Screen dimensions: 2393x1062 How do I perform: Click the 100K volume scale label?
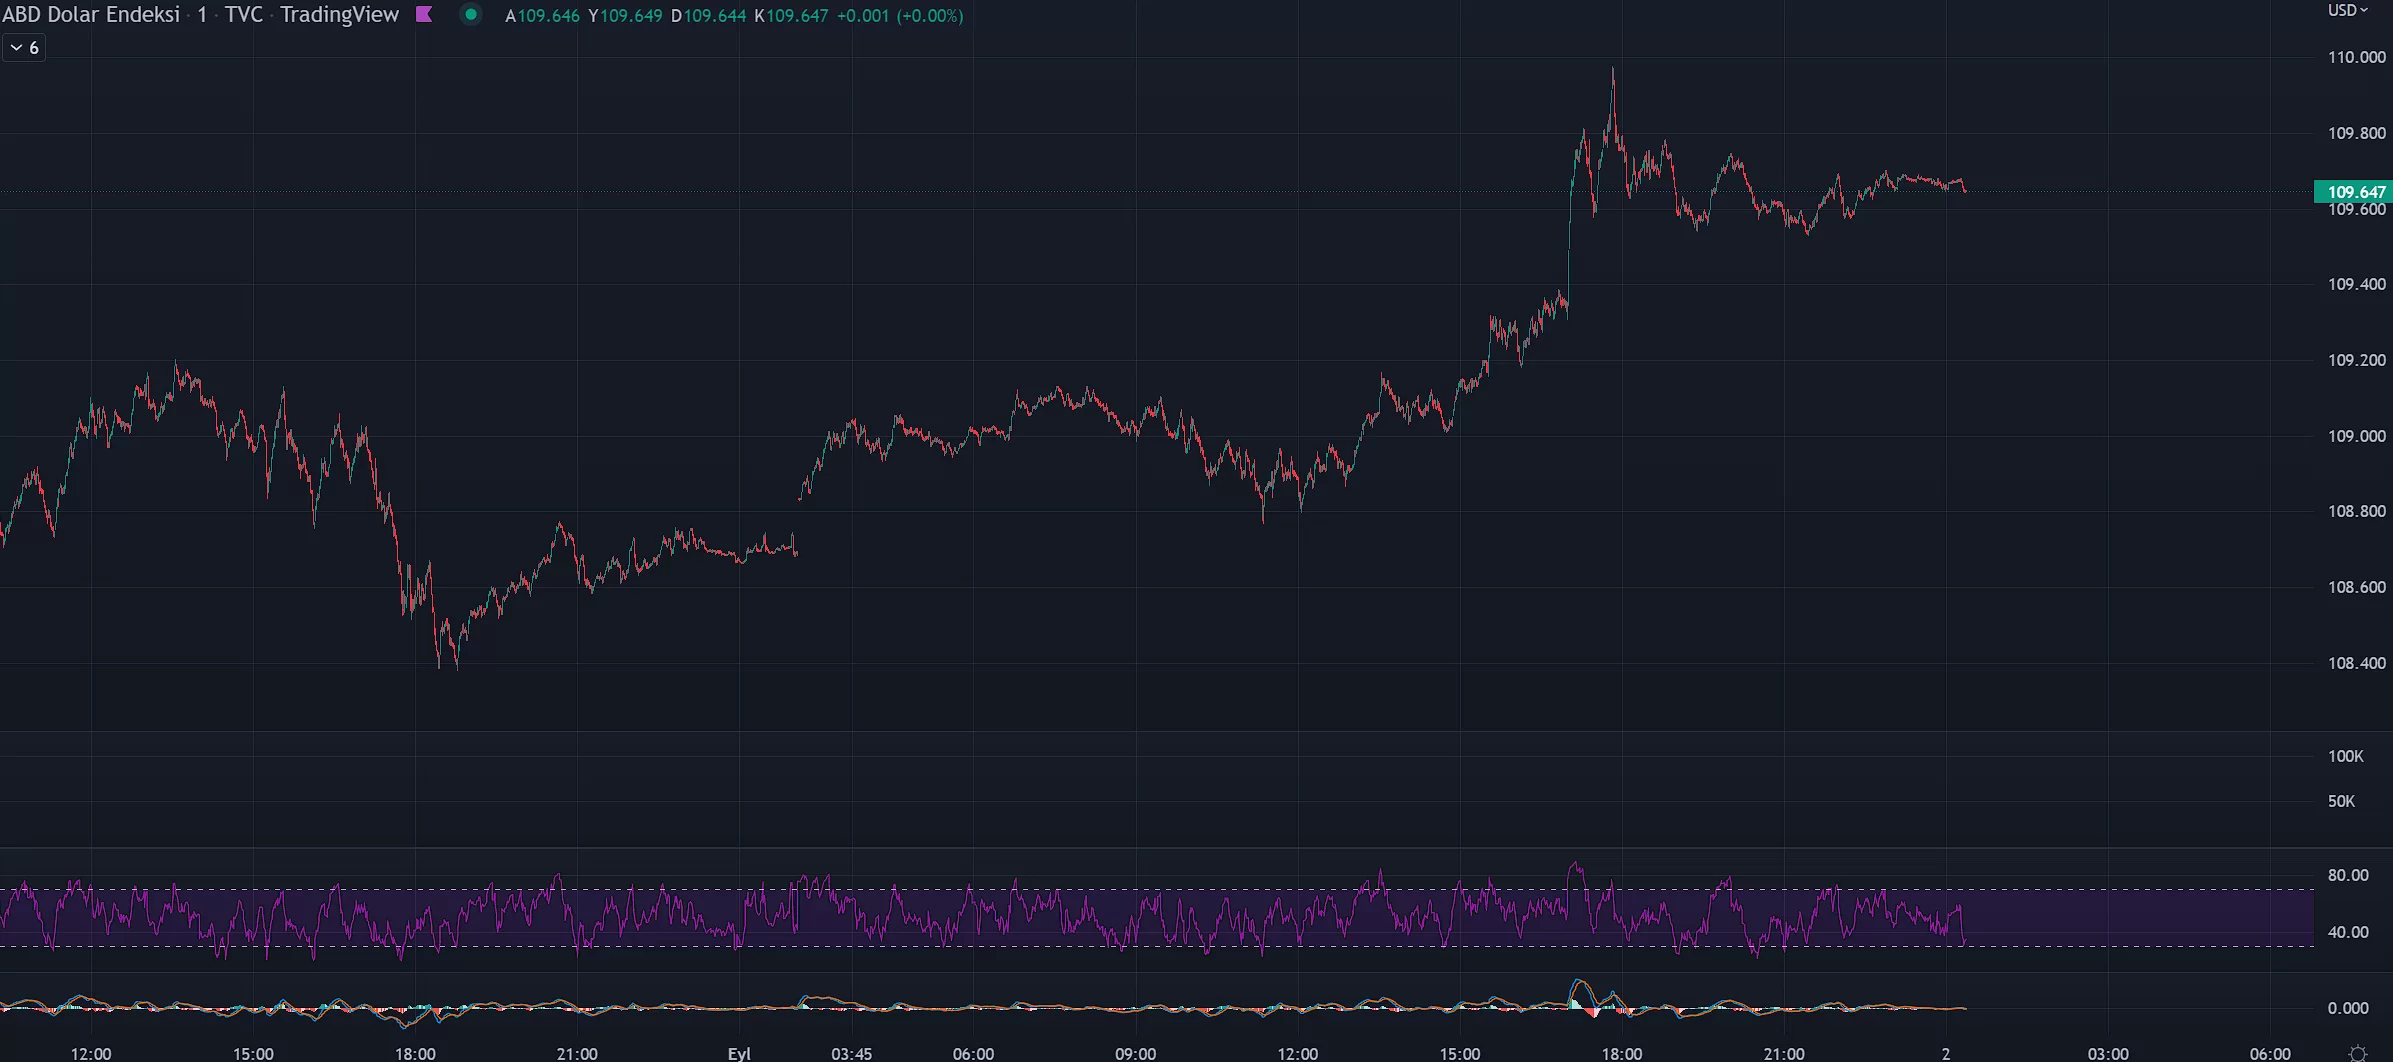[2345, 756]
